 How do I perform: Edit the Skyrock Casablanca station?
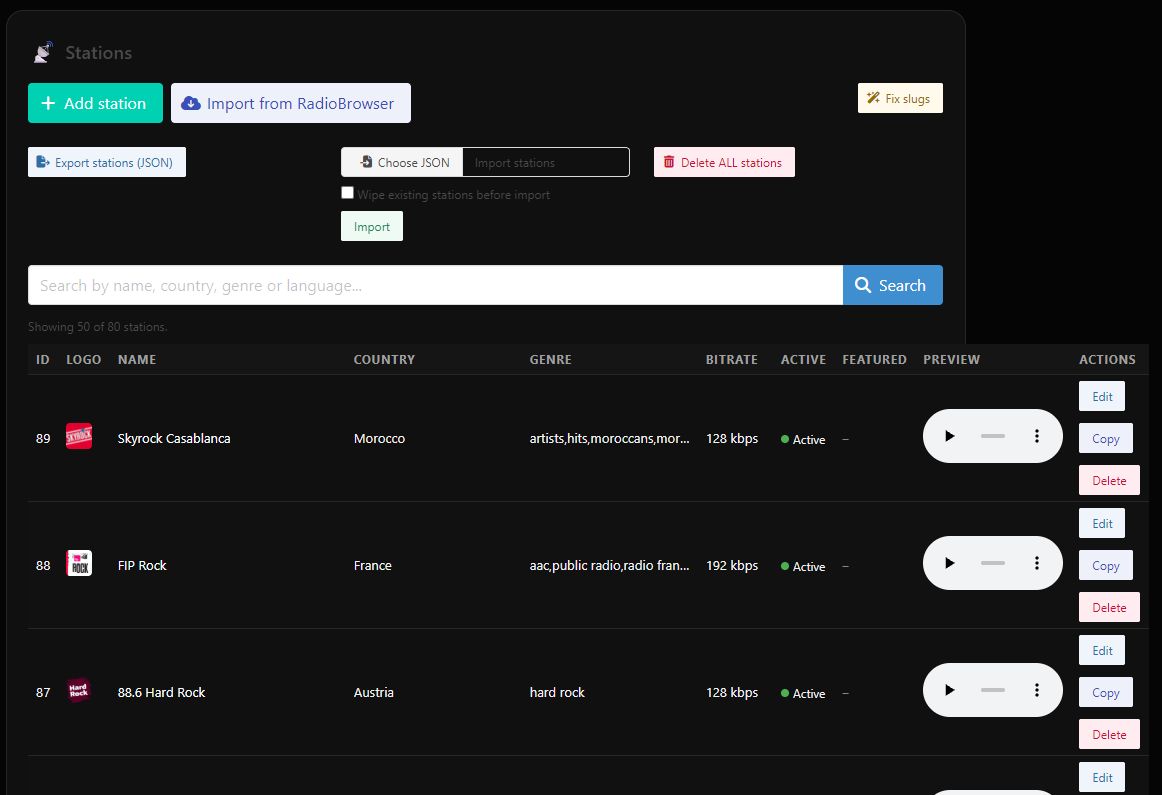click(x=1101, y=396)
